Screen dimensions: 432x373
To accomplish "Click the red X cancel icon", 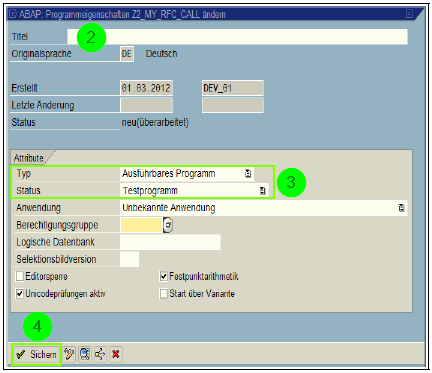I will 116,354.
